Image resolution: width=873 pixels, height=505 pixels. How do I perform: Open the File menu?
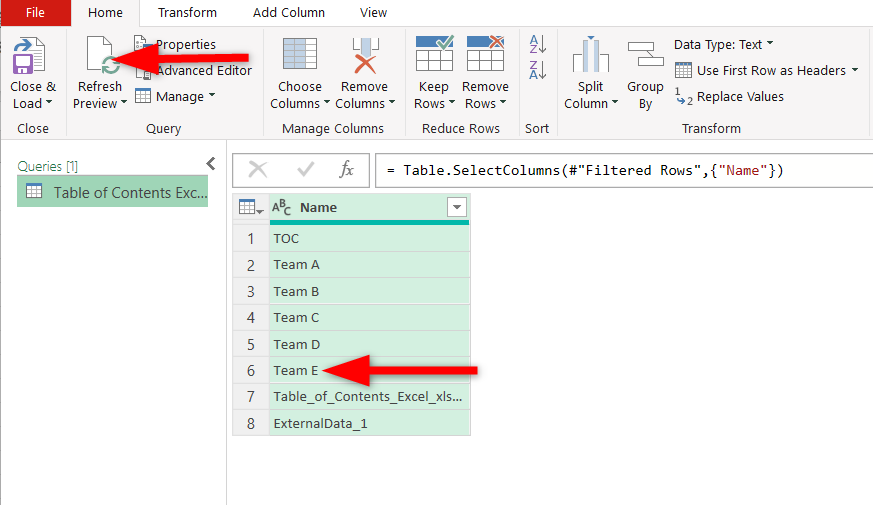tap(36, 12)
